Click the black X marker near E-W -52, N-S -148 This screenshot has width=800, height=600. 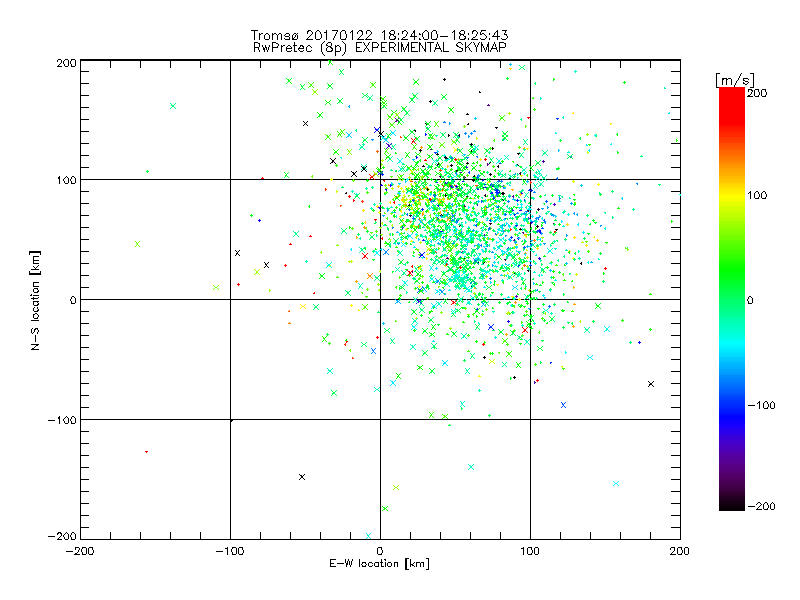[302, 477]
